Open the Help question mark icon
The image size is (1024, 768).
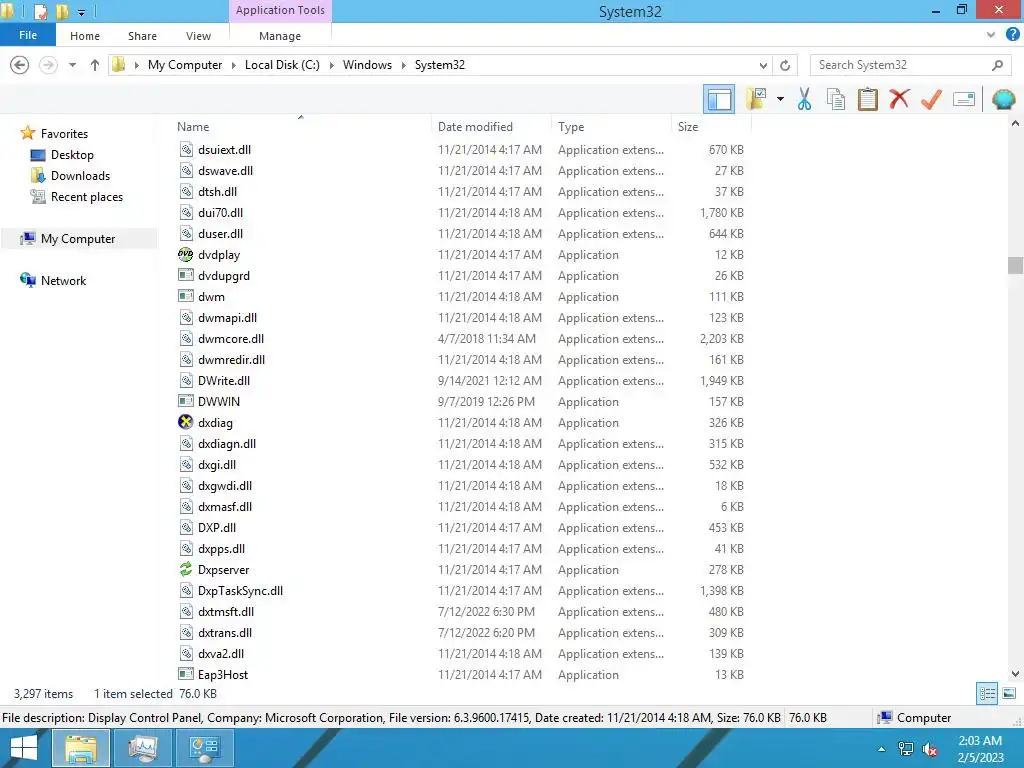pos(1012,35)
